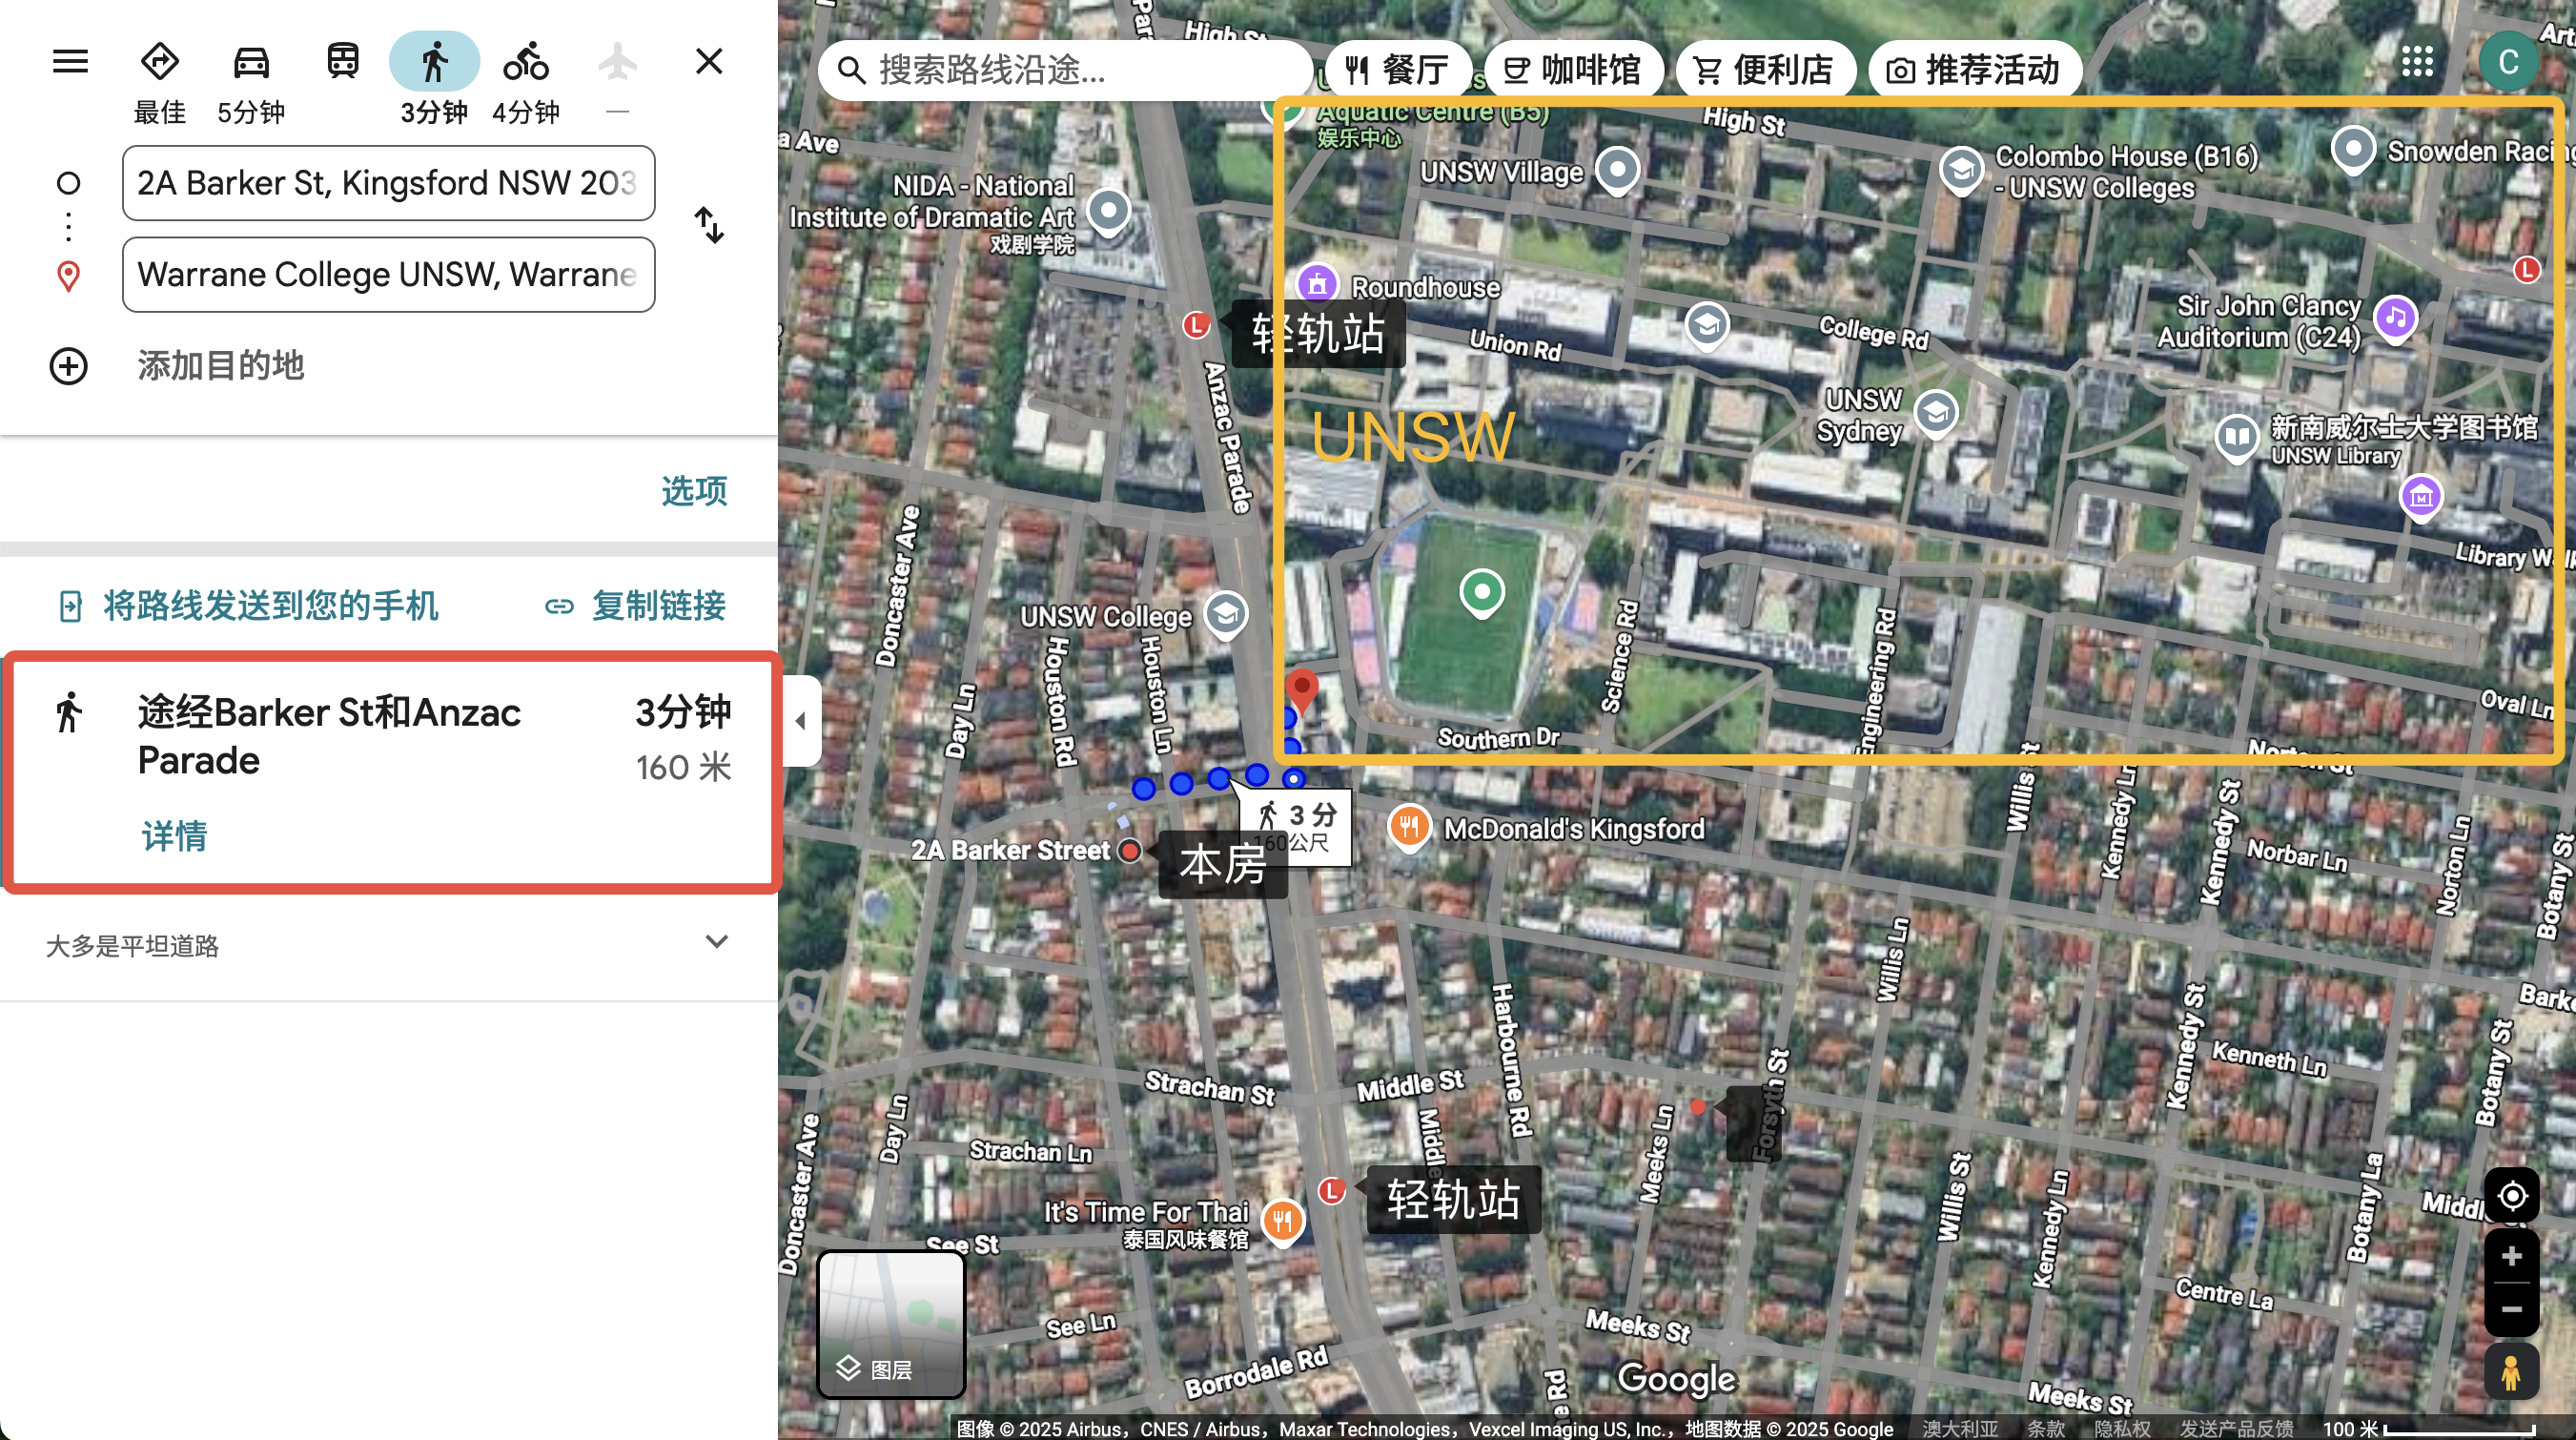The image size is (2576, 1440).
Task: Filter by 推荐活动 chip
Action: pos(1974,70)
